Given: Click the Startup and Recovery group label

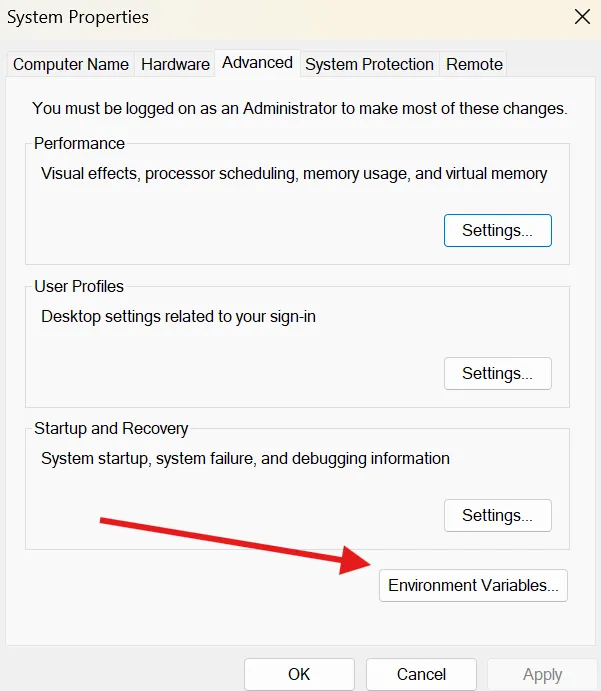Looking at the screenshot, I should pos(111,428).
